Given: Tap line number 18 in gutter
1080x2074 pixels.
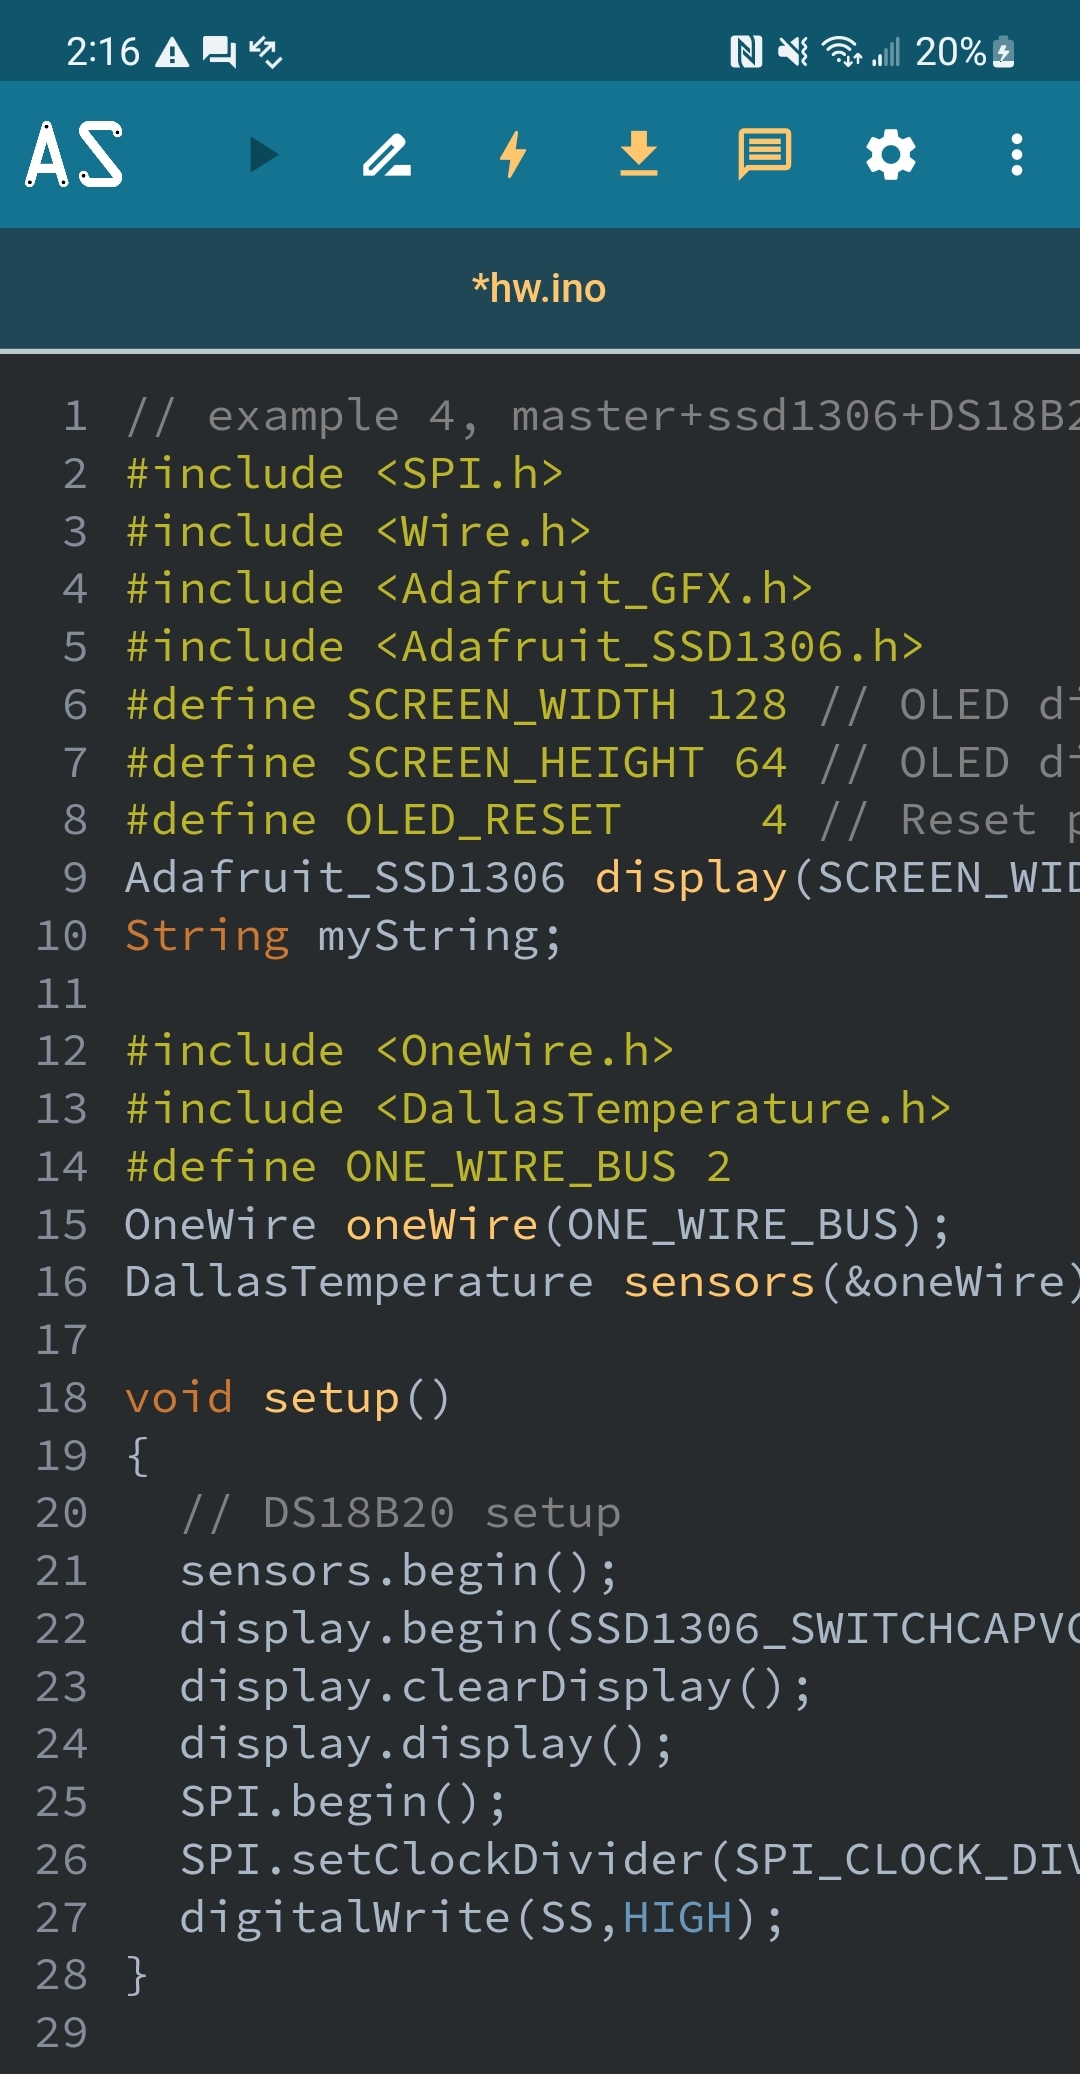Looking at the screenshot, I should click(62, 1398).
